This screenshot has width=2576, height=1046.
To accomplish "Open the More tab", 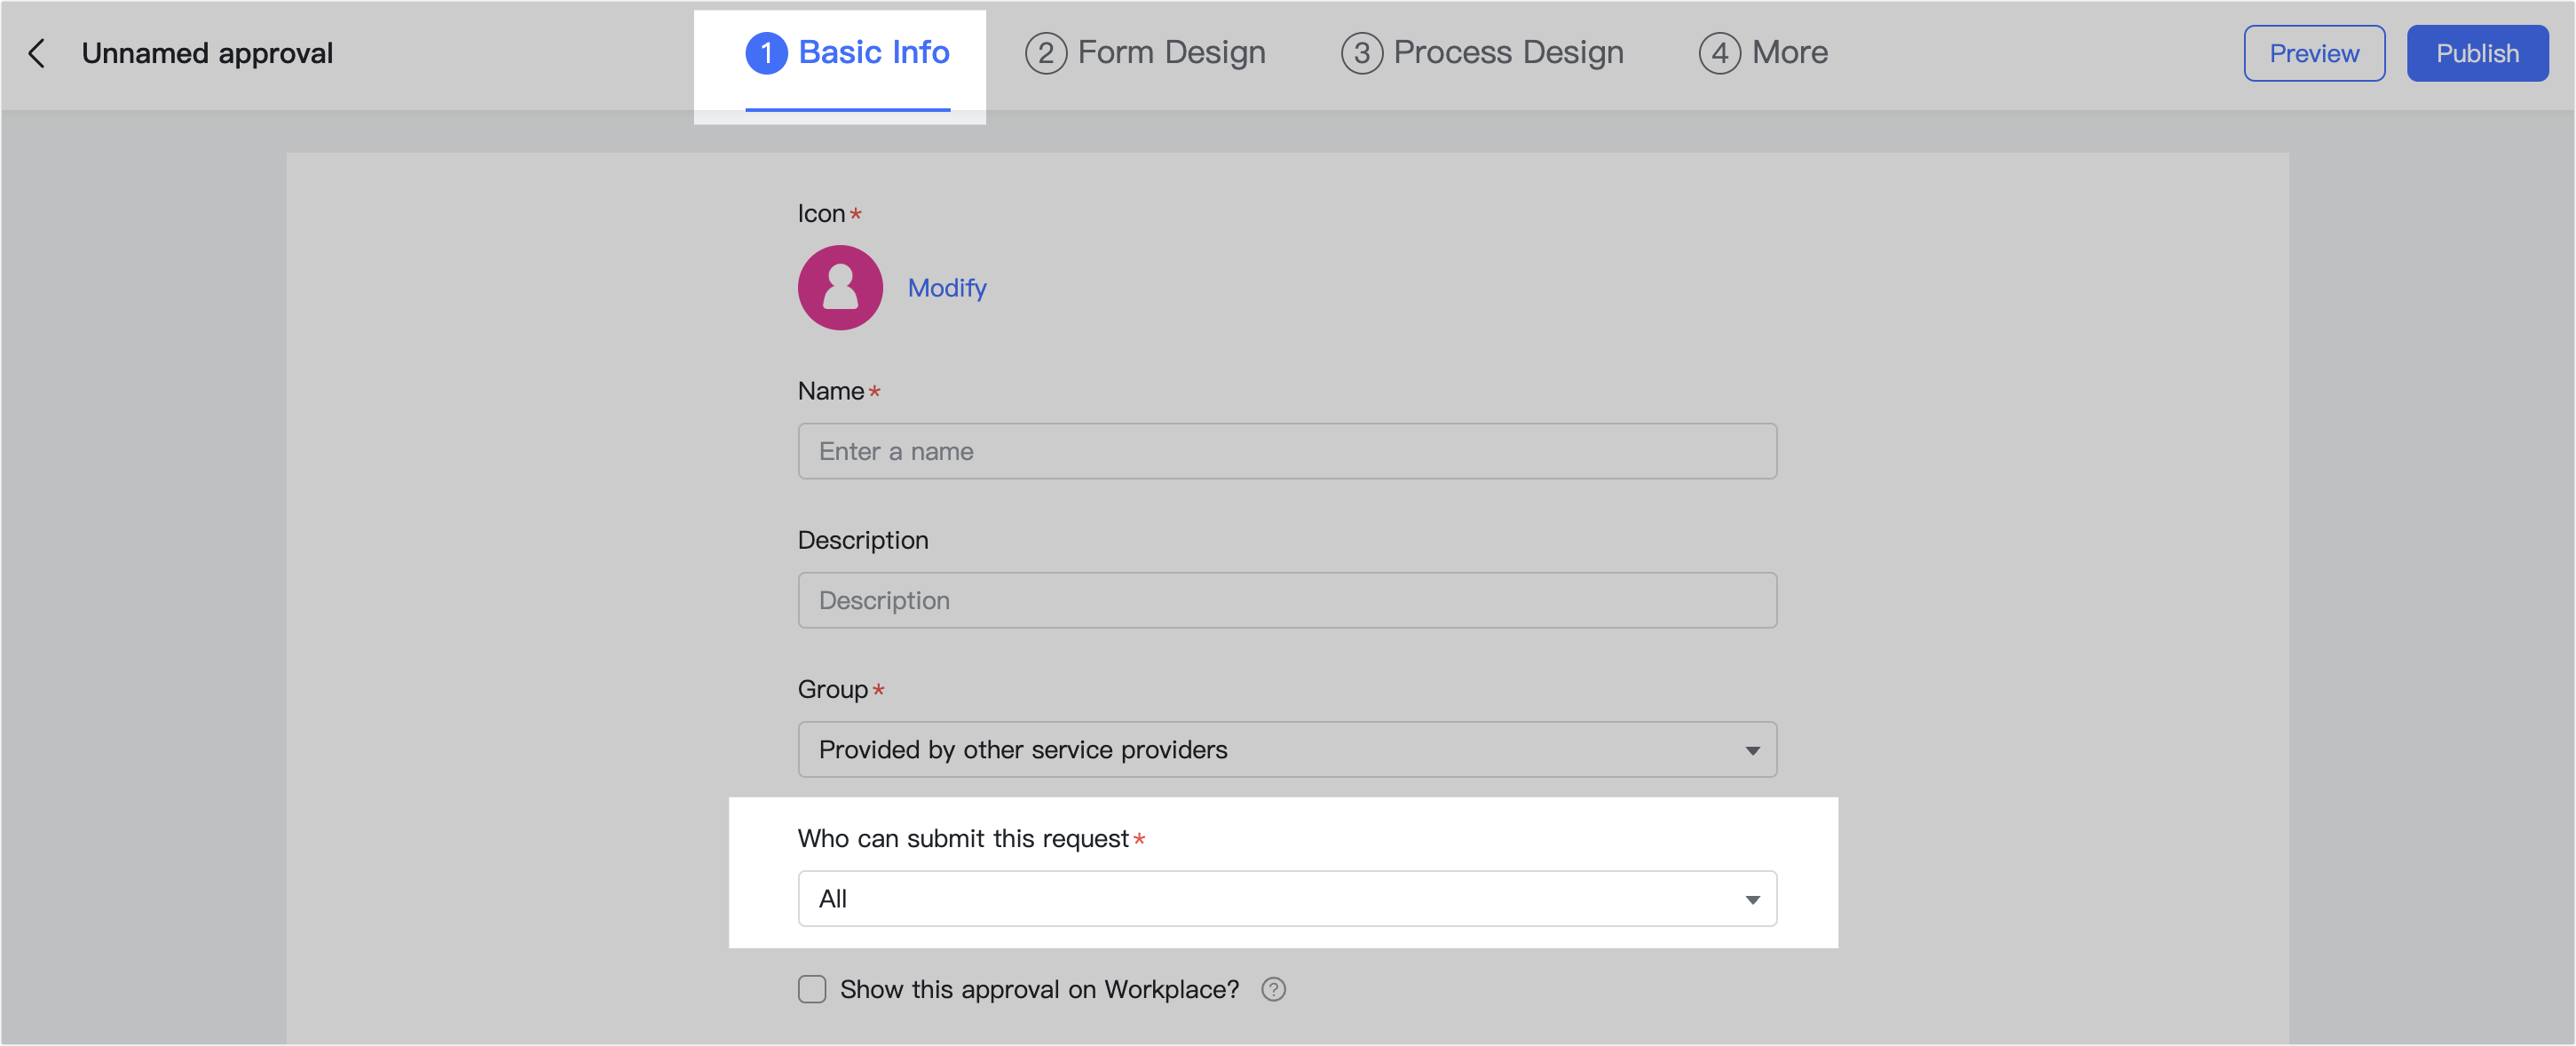I will pos(1789,53).
